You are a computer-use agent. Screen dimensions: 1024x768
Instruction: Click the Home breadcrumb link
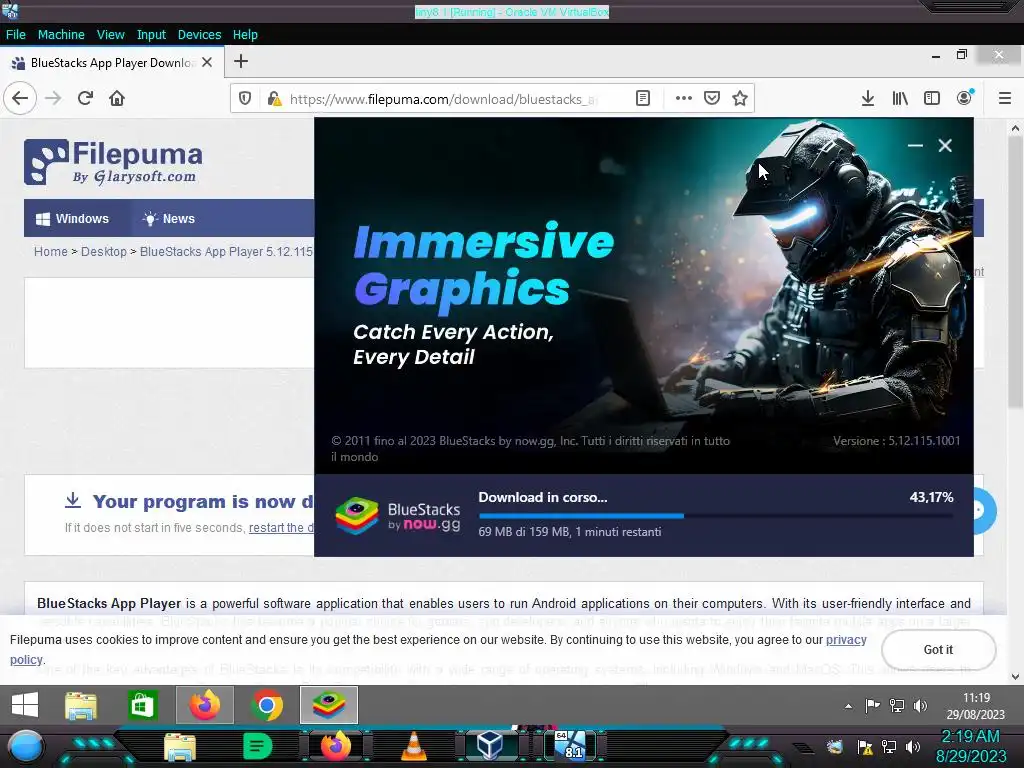click(x=50, y=251)
